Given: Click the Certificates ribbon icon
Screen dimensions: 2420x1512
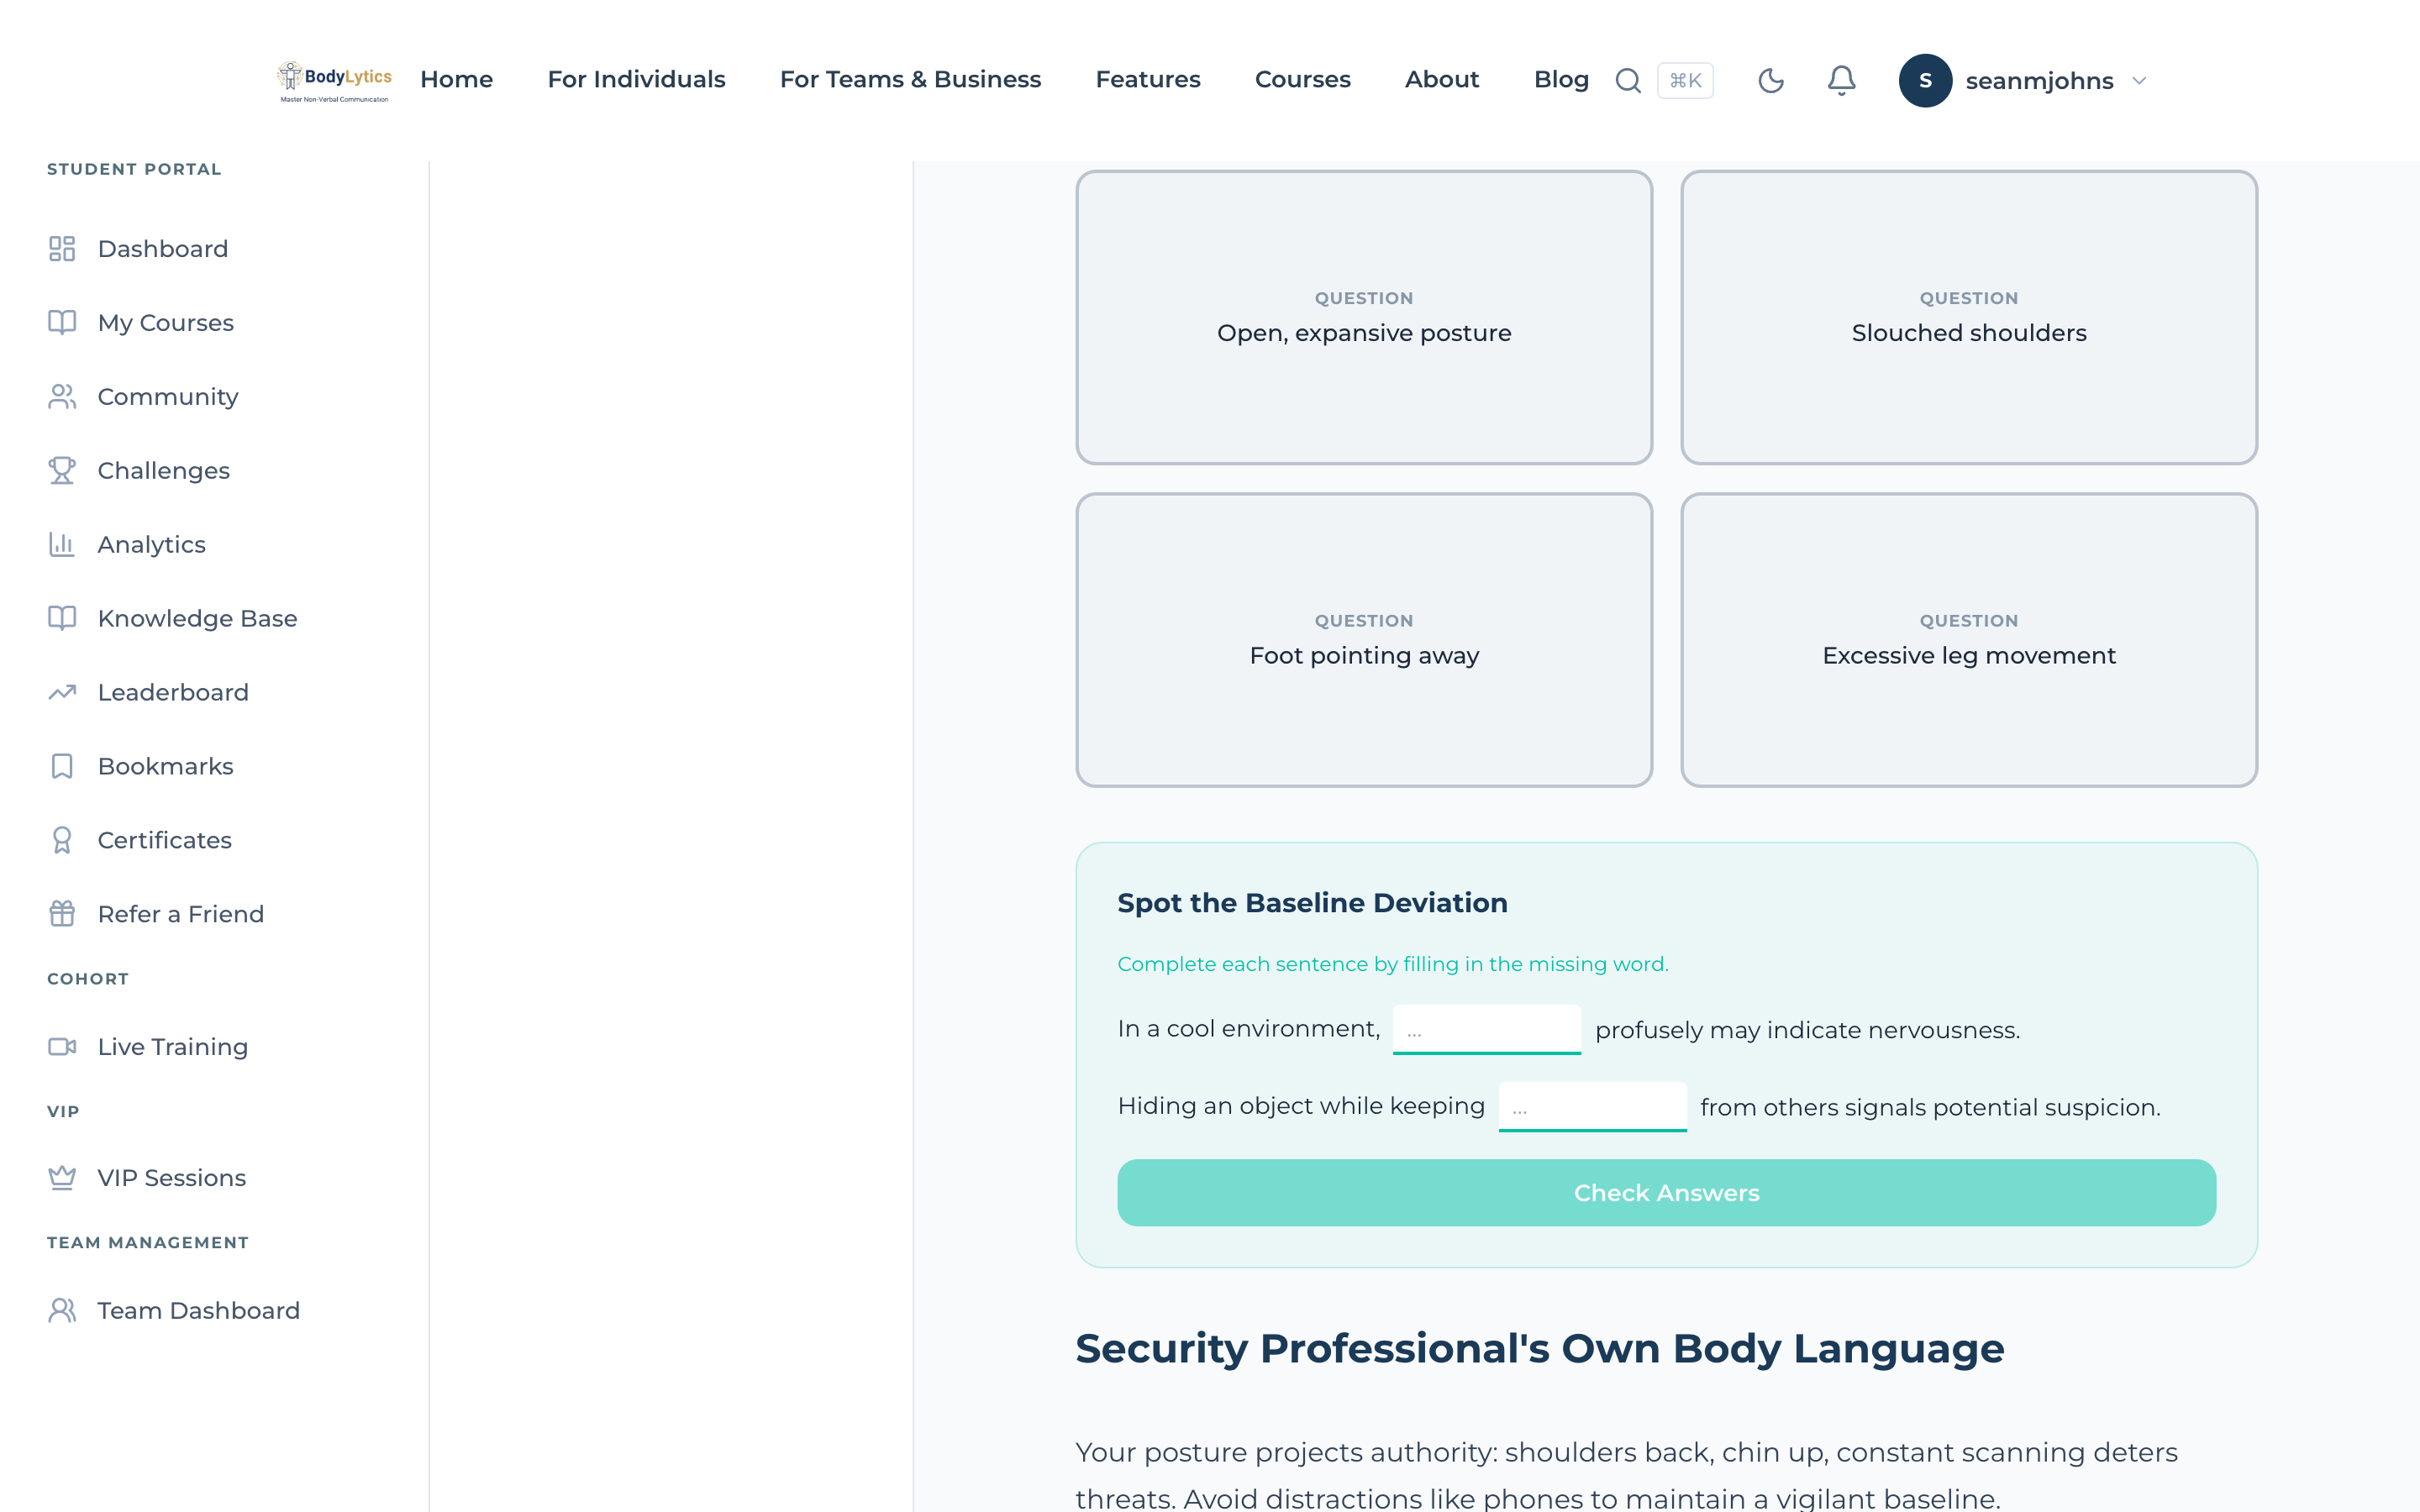Looking at the screenshot, I should tap(62, 840).
